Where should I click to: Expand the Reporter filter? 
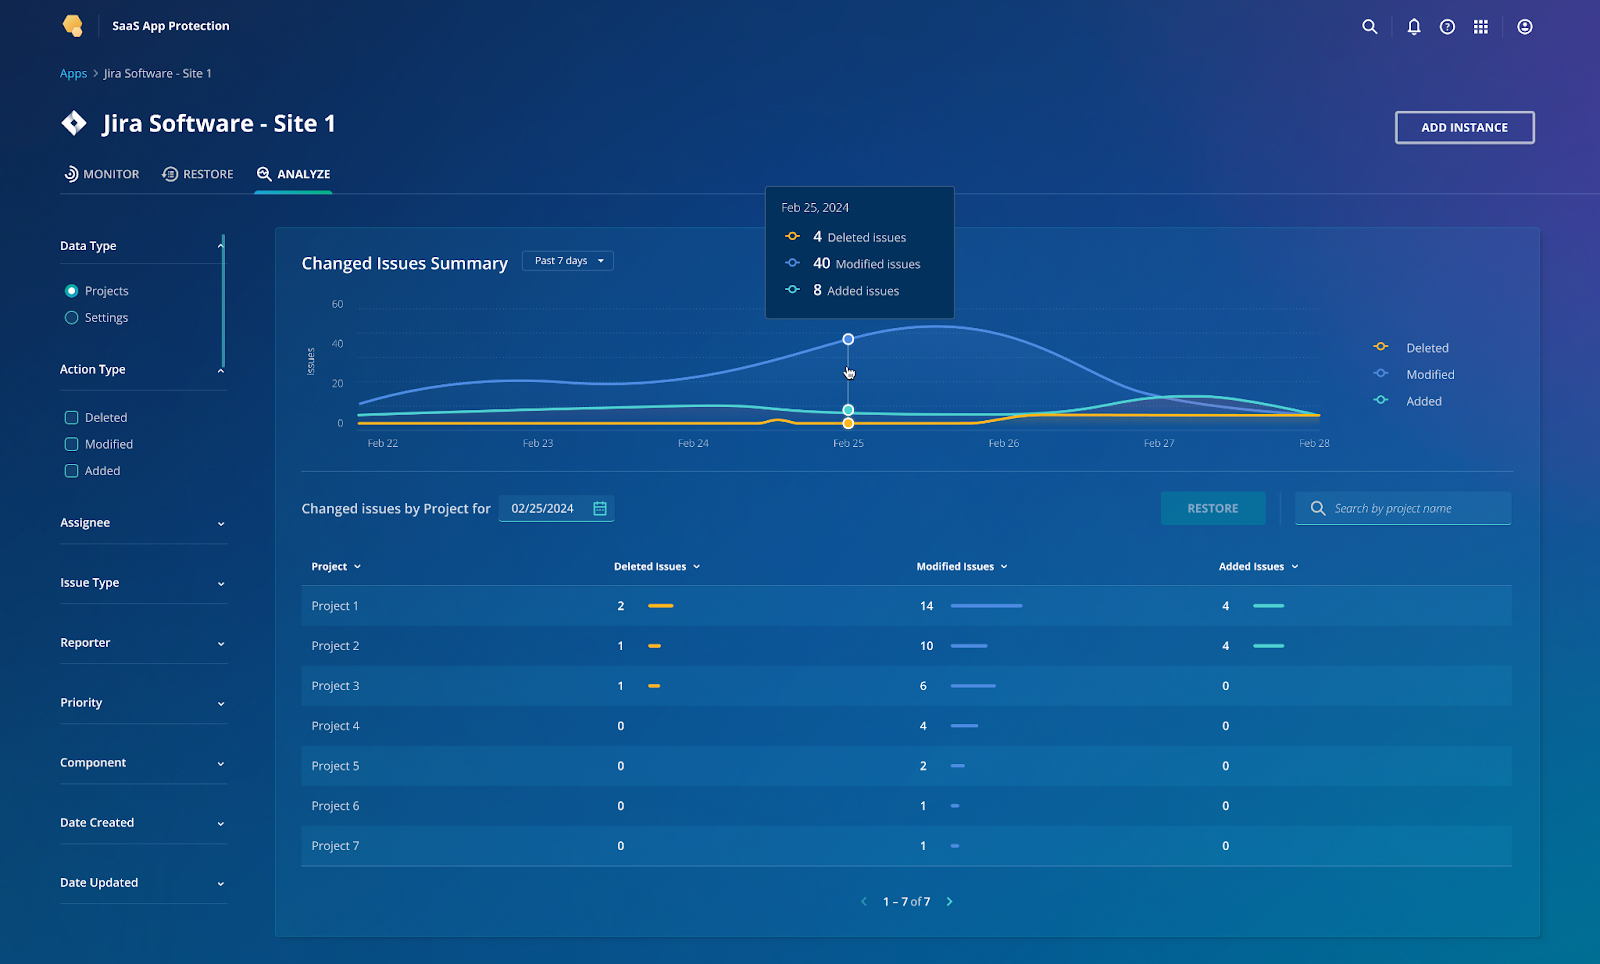point(221,644)
